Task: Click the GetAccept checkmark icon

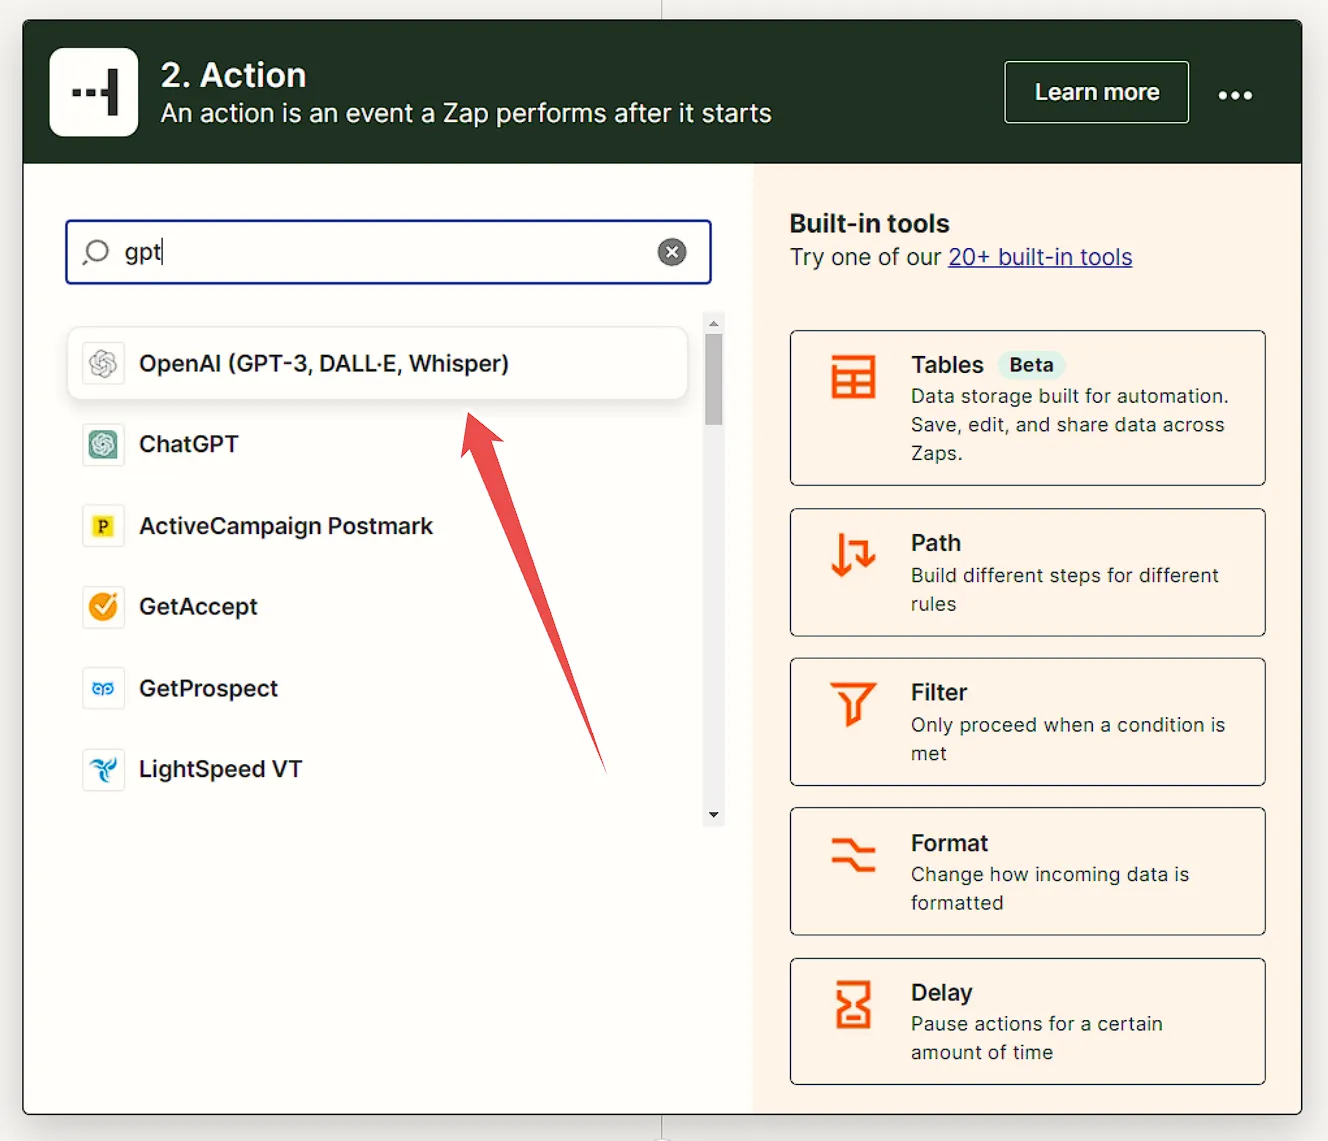Action: (x=103, y=606)
